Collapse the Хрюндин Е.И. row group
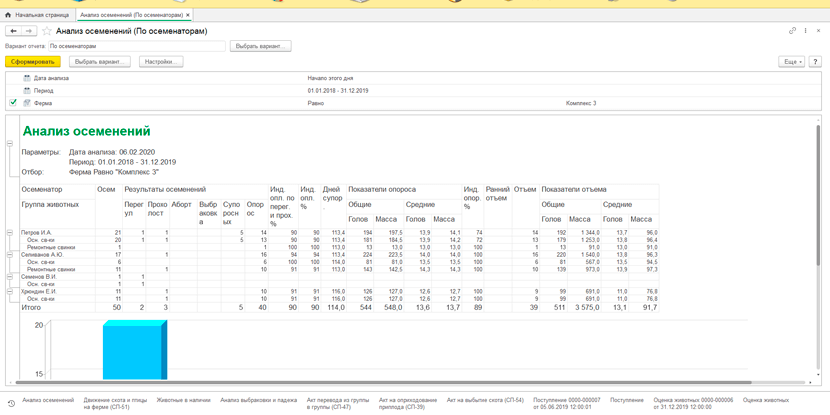The width and height of the screenshot is (830, 415). 9,292
